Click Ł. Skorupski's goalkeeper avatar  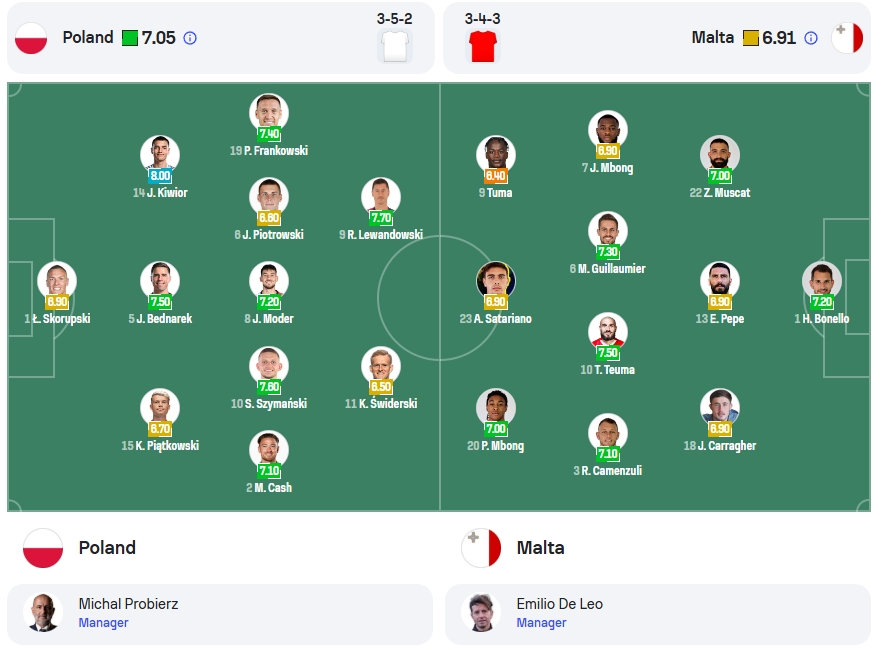click(x=57, y=281)
